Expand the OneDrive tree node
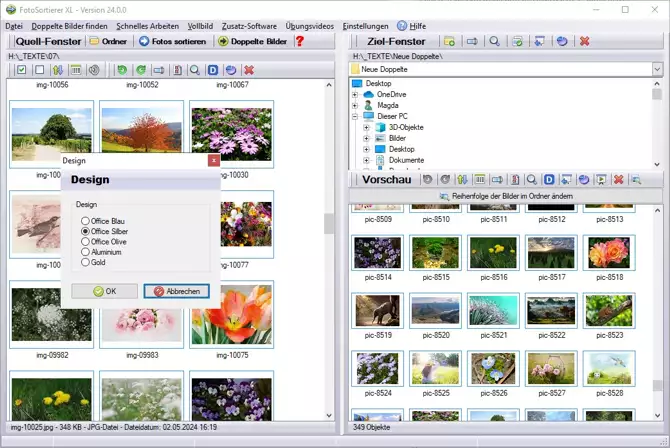 pos(355,94)
